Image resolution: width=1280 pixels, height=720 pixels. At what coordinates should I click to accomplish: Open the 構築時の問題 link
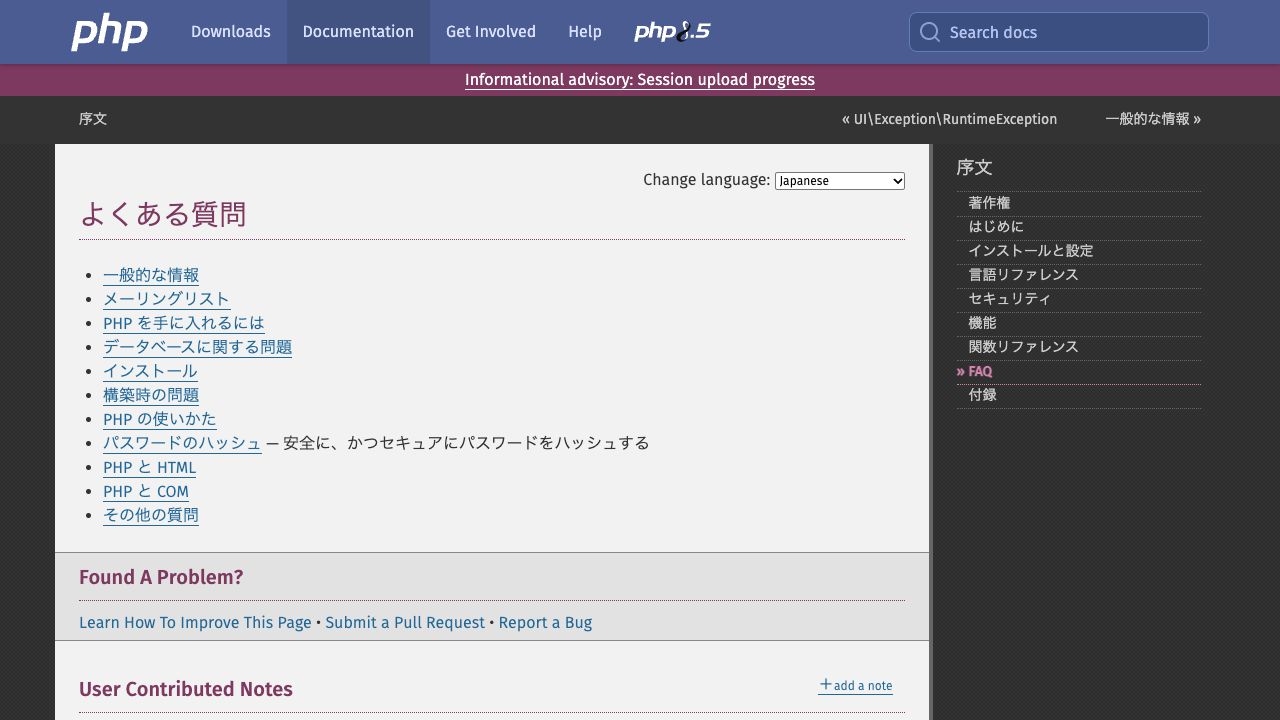[x=151, y=395]
